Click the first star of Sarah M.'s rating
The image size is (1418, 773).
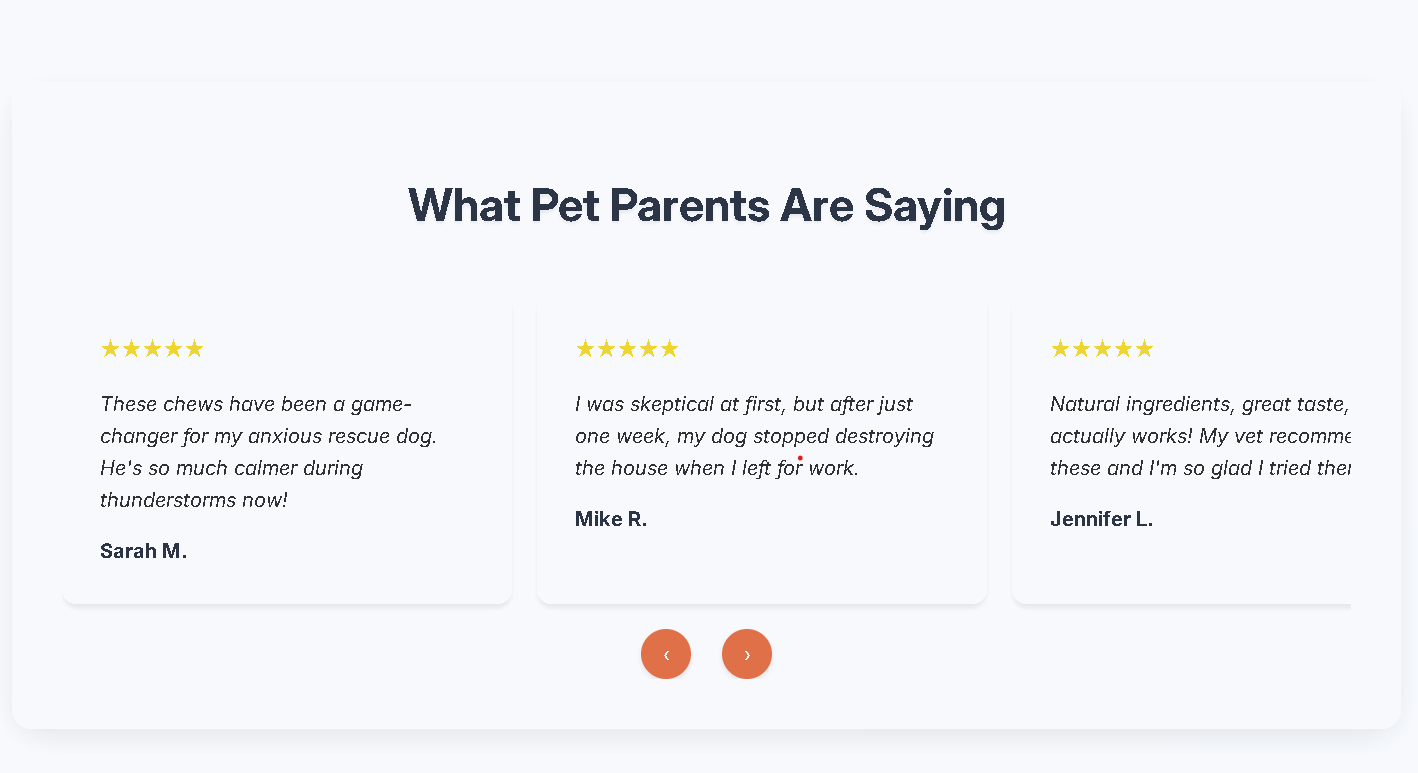pyautogui.click(x=110, y=349)
